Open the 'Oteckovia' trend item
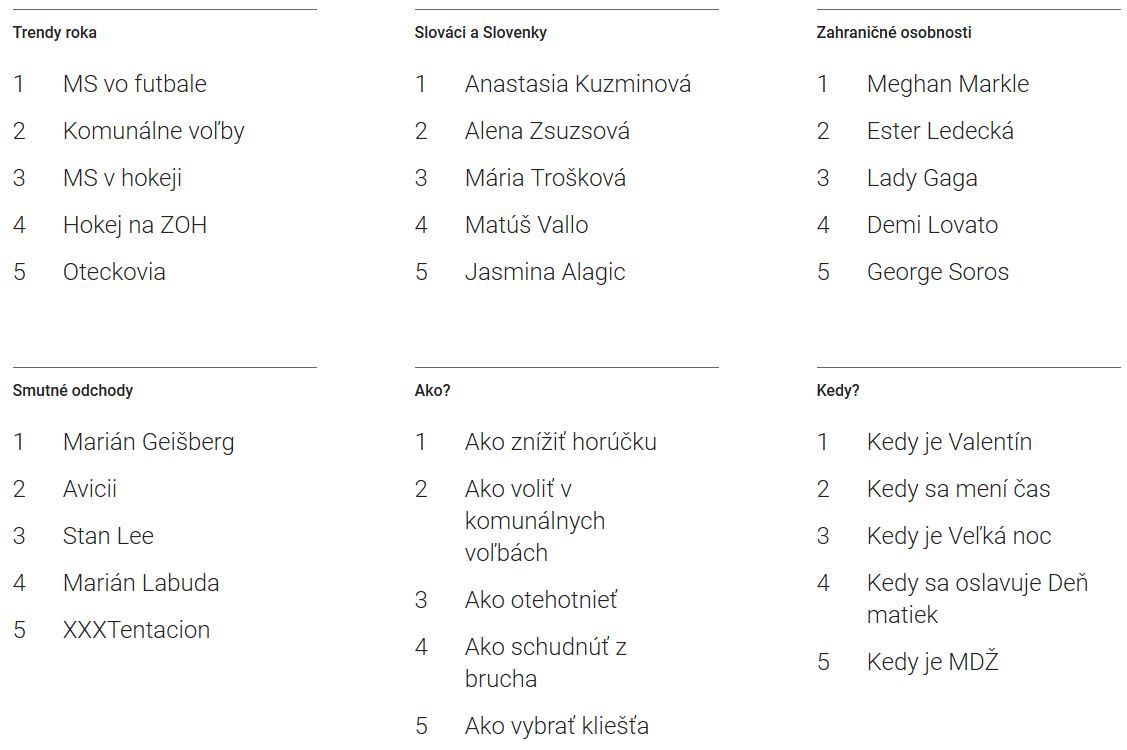 point(114,272)
